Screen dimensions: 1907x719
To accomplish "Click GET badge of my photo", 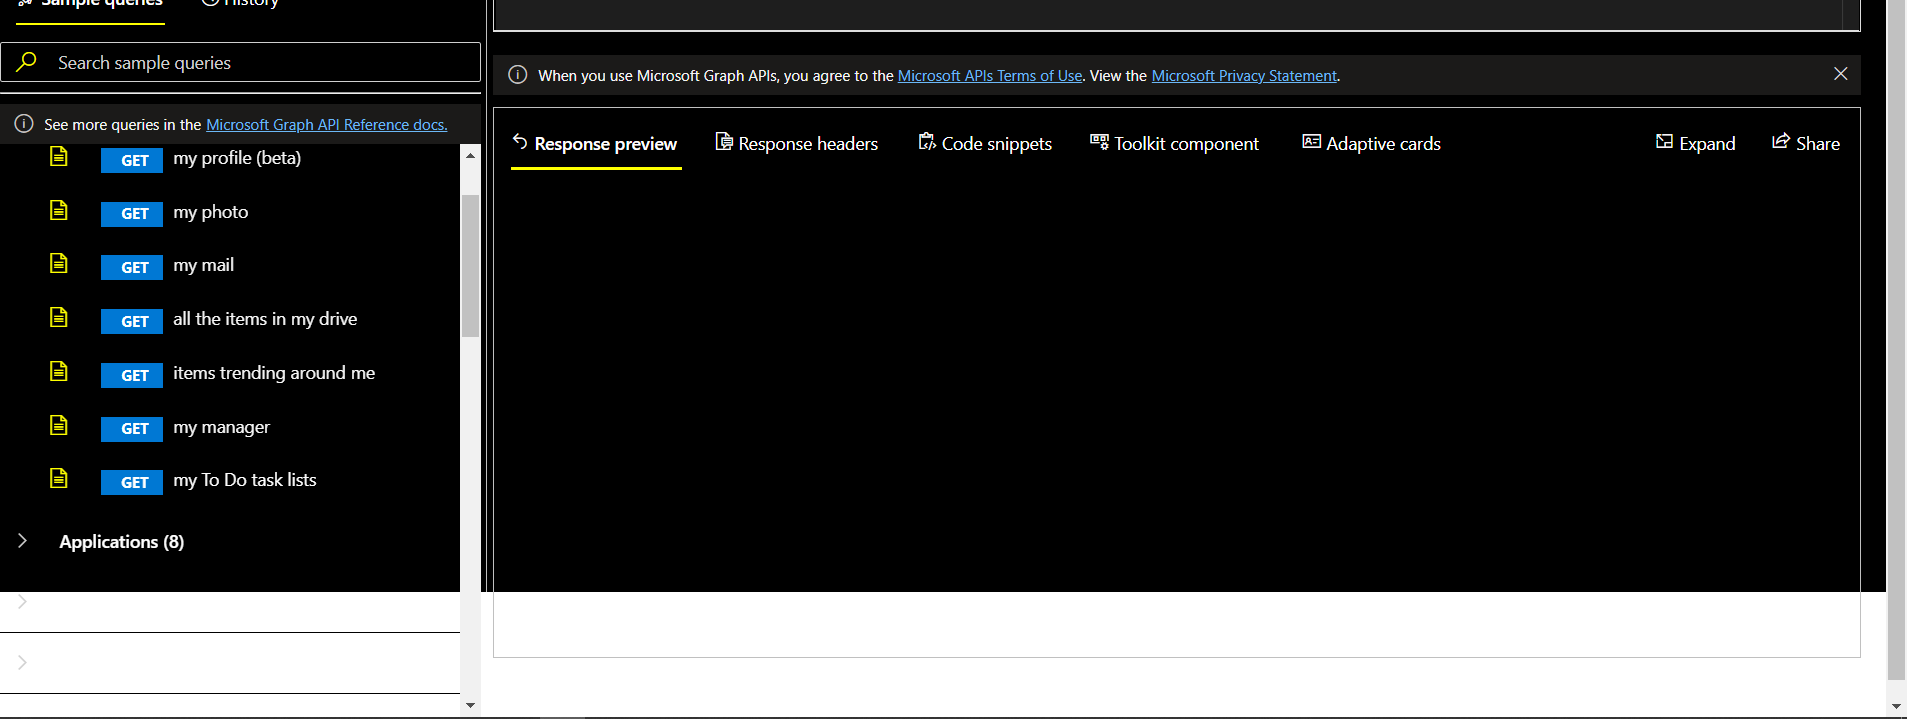I will (132, 214).
